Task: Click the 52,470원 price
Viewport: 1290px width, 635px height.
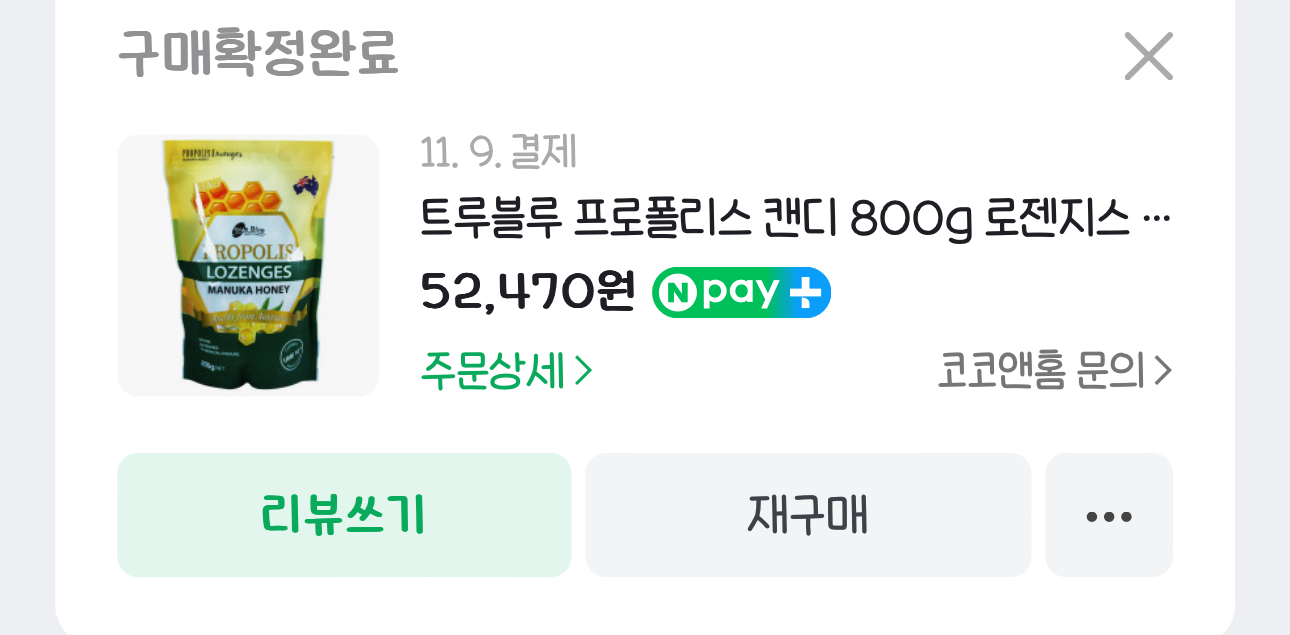Action: [x=528, y=292]
